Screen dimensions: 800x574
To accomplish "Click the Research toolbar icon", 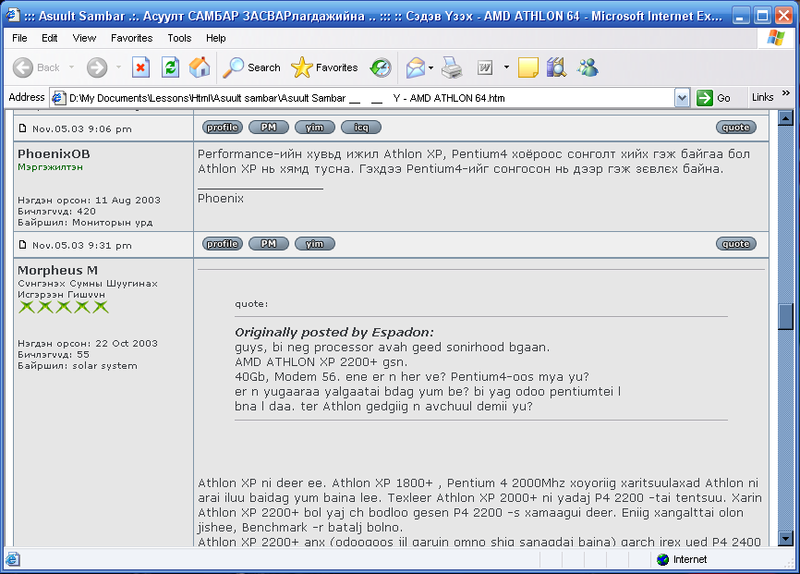I will (556, 68).
